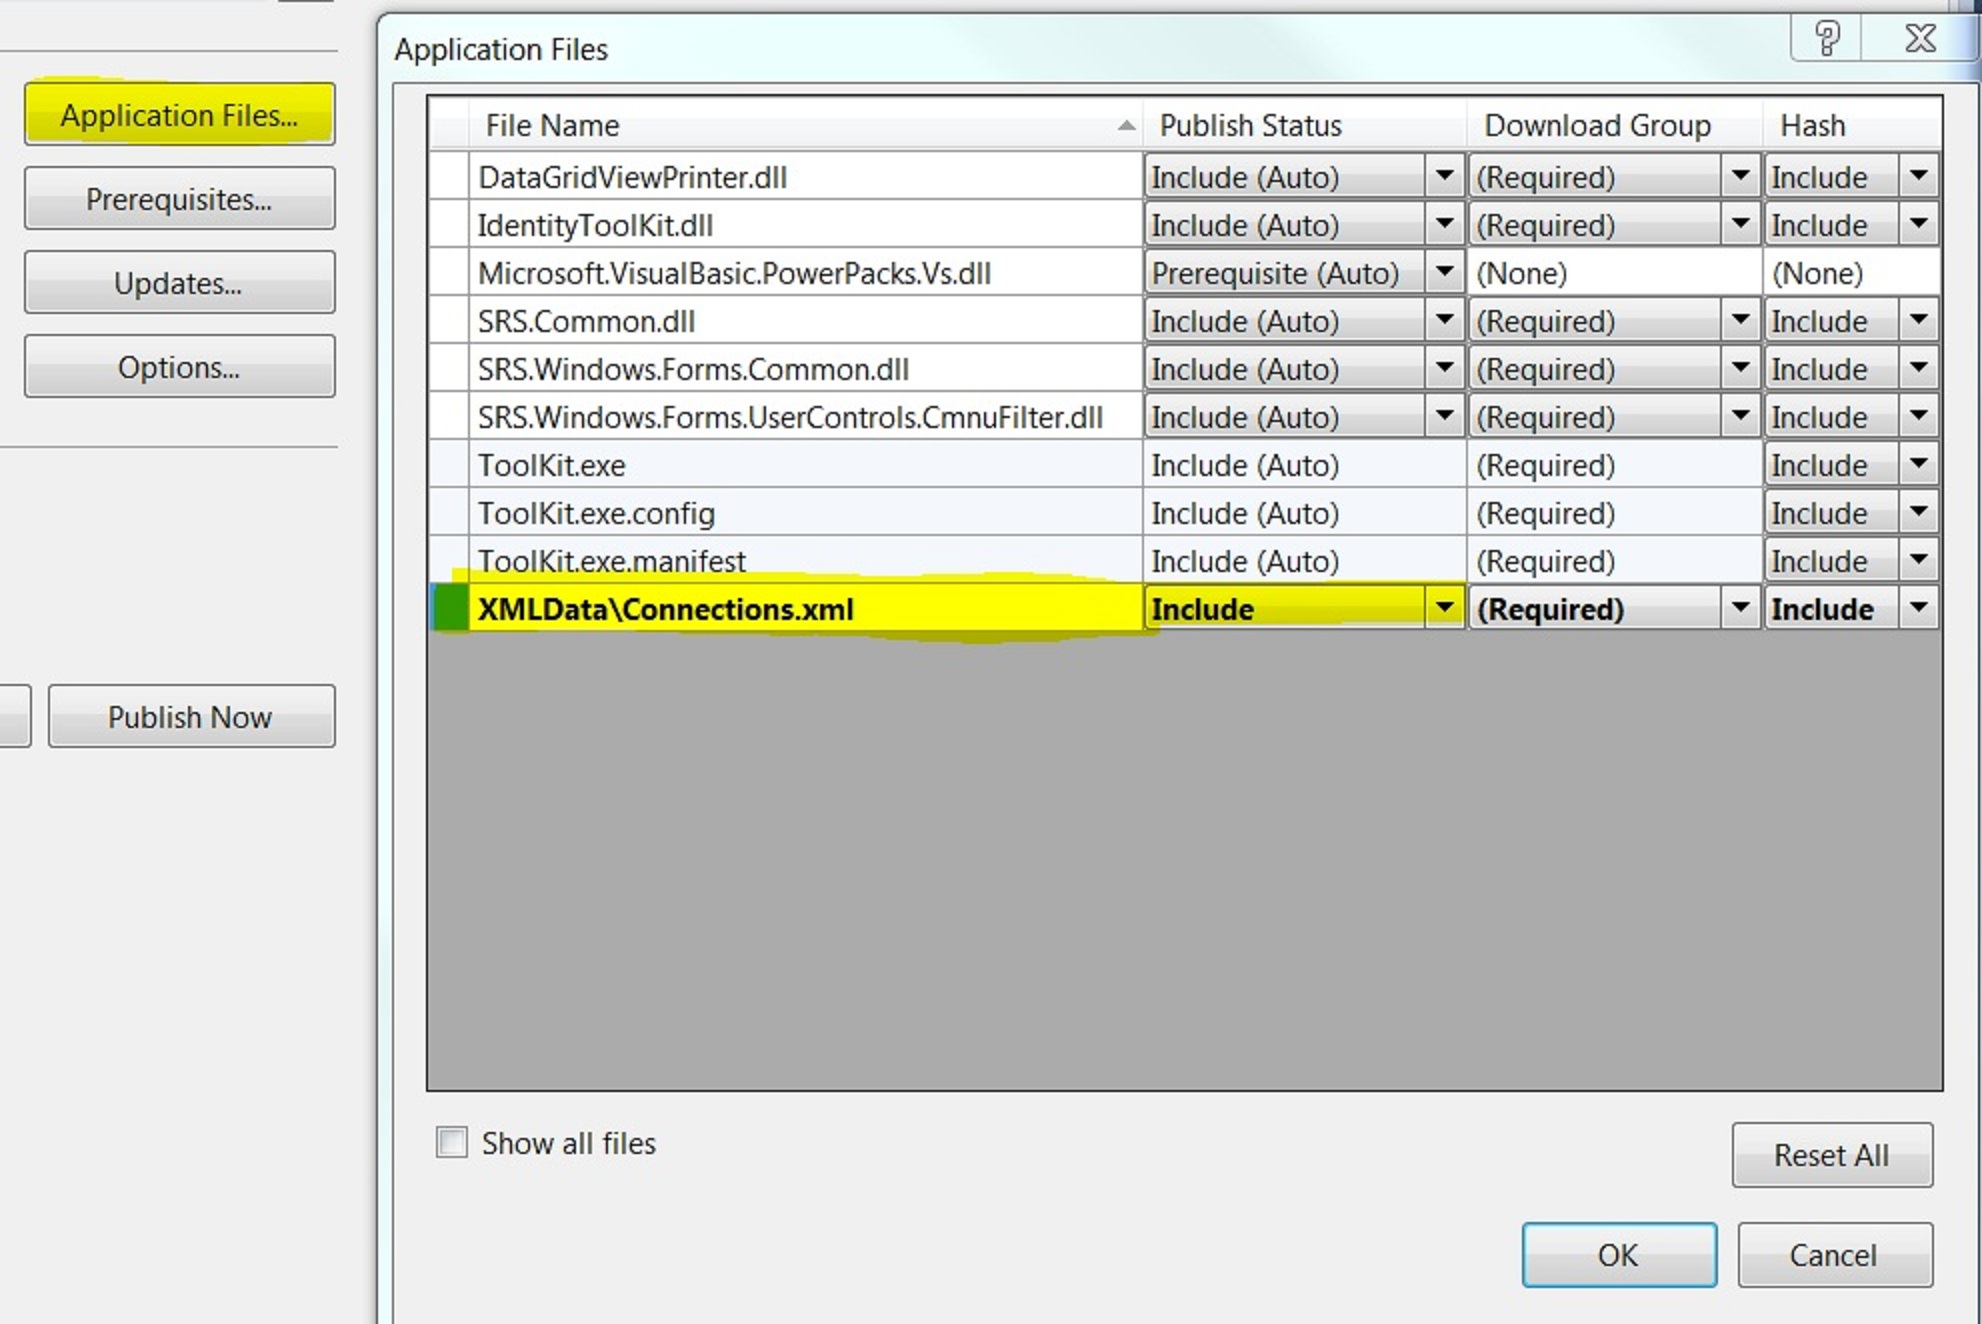
Task: Expand Prerequisite (Auto) dropdown for PowerPacks.Vs.dll
Action: click(x=1444, y=273)
